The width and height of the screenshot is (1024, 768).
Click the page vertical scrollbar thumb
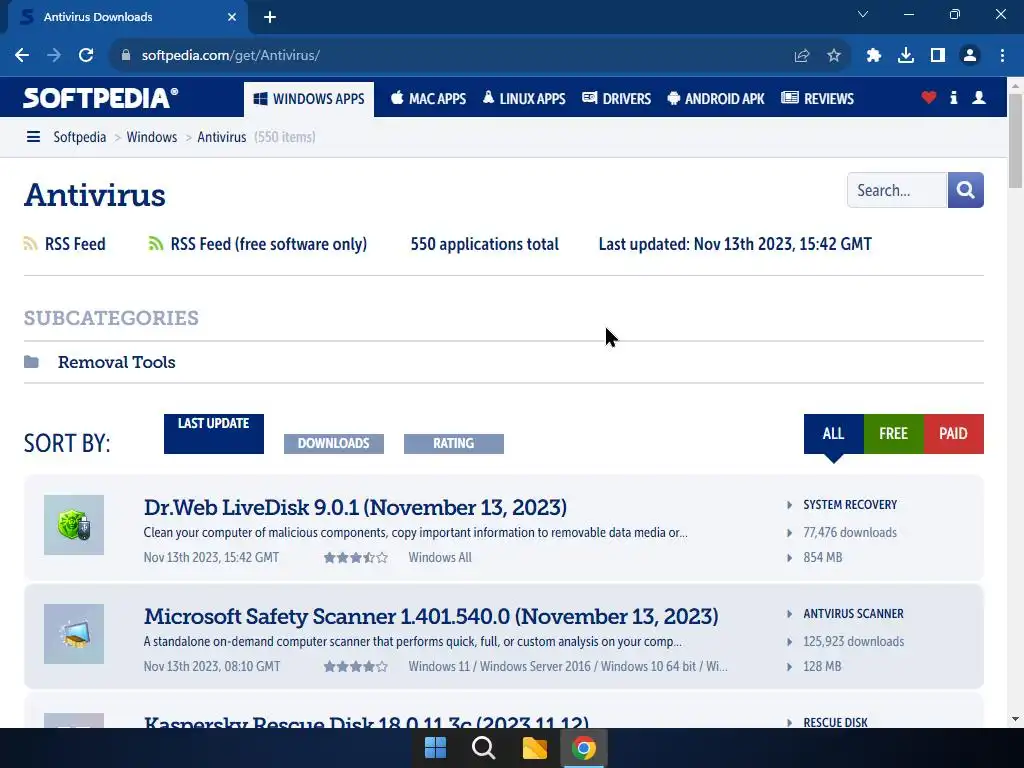tap(1015, 140)
